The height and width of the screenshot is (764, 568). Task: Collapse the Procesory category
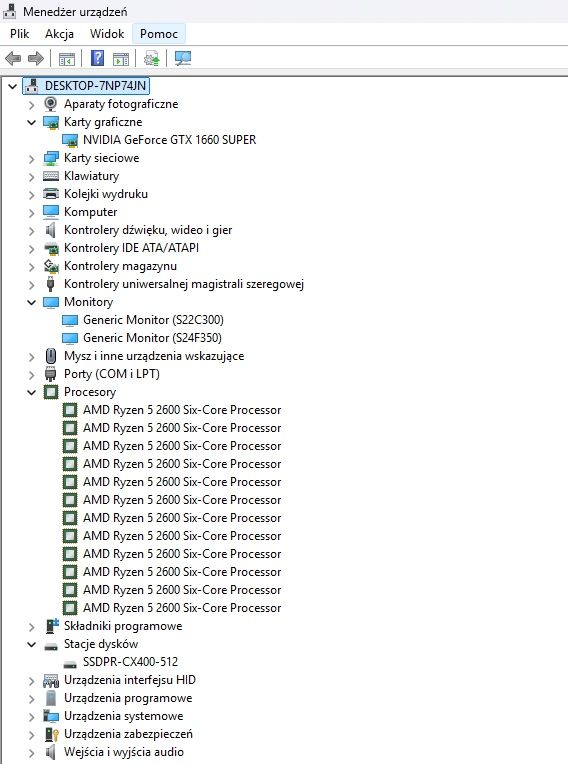[x=32, y=392]
